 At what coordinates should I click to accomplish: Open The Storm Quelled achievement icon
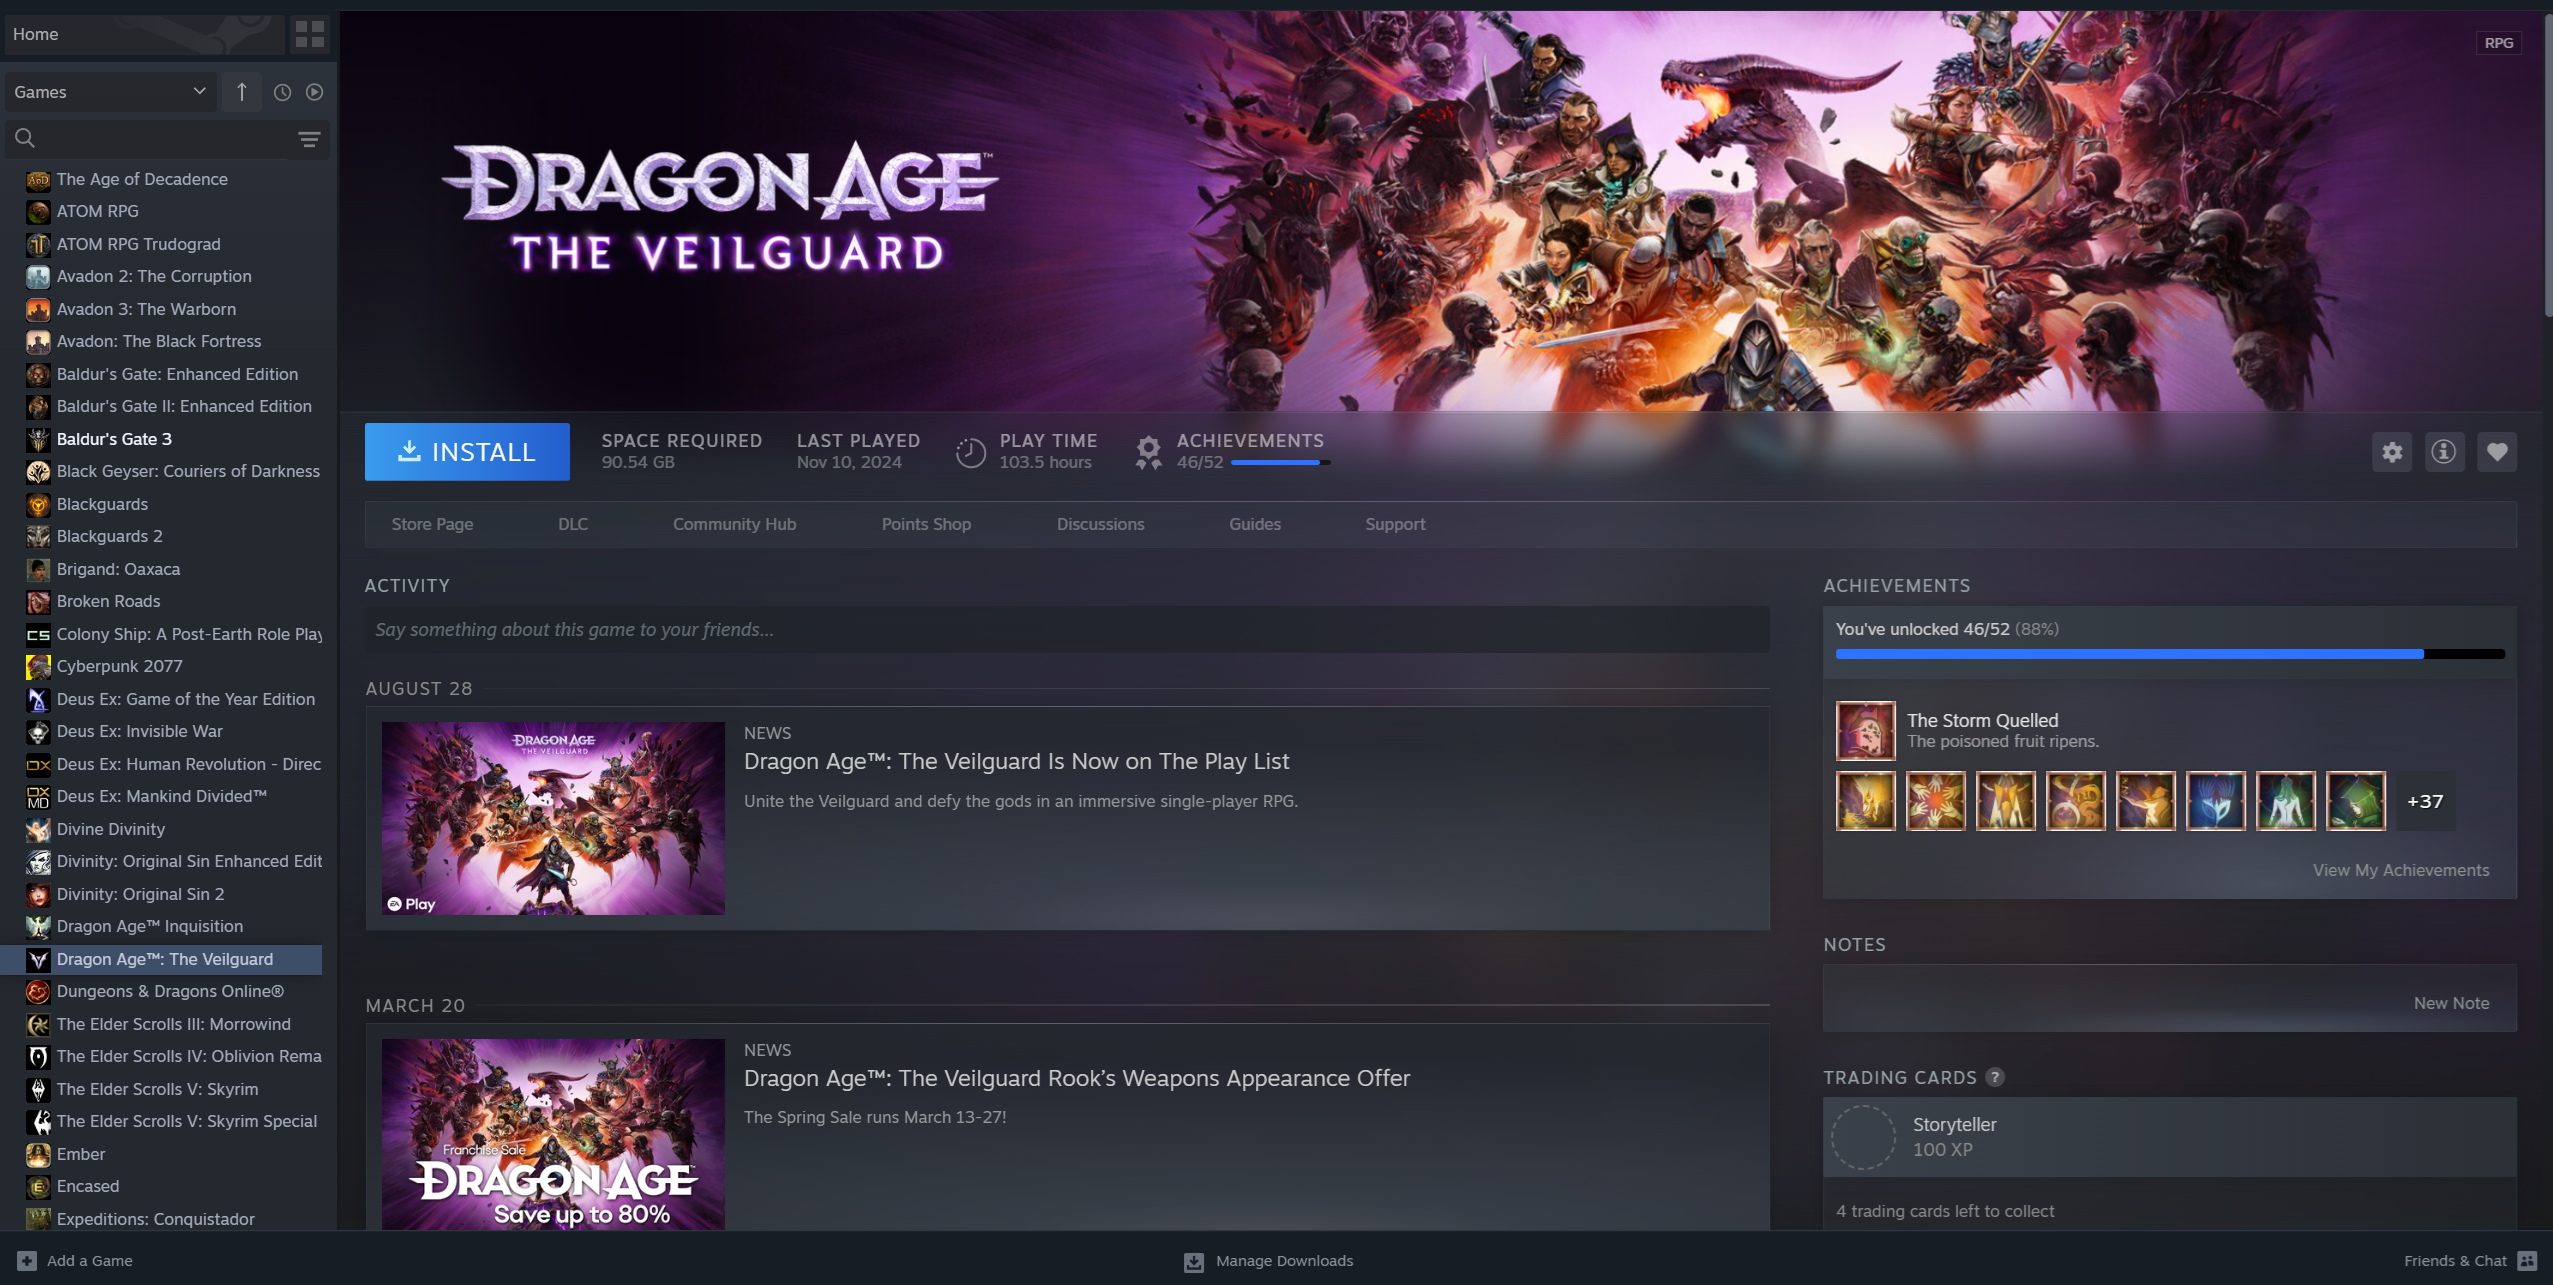[1865, 731]
